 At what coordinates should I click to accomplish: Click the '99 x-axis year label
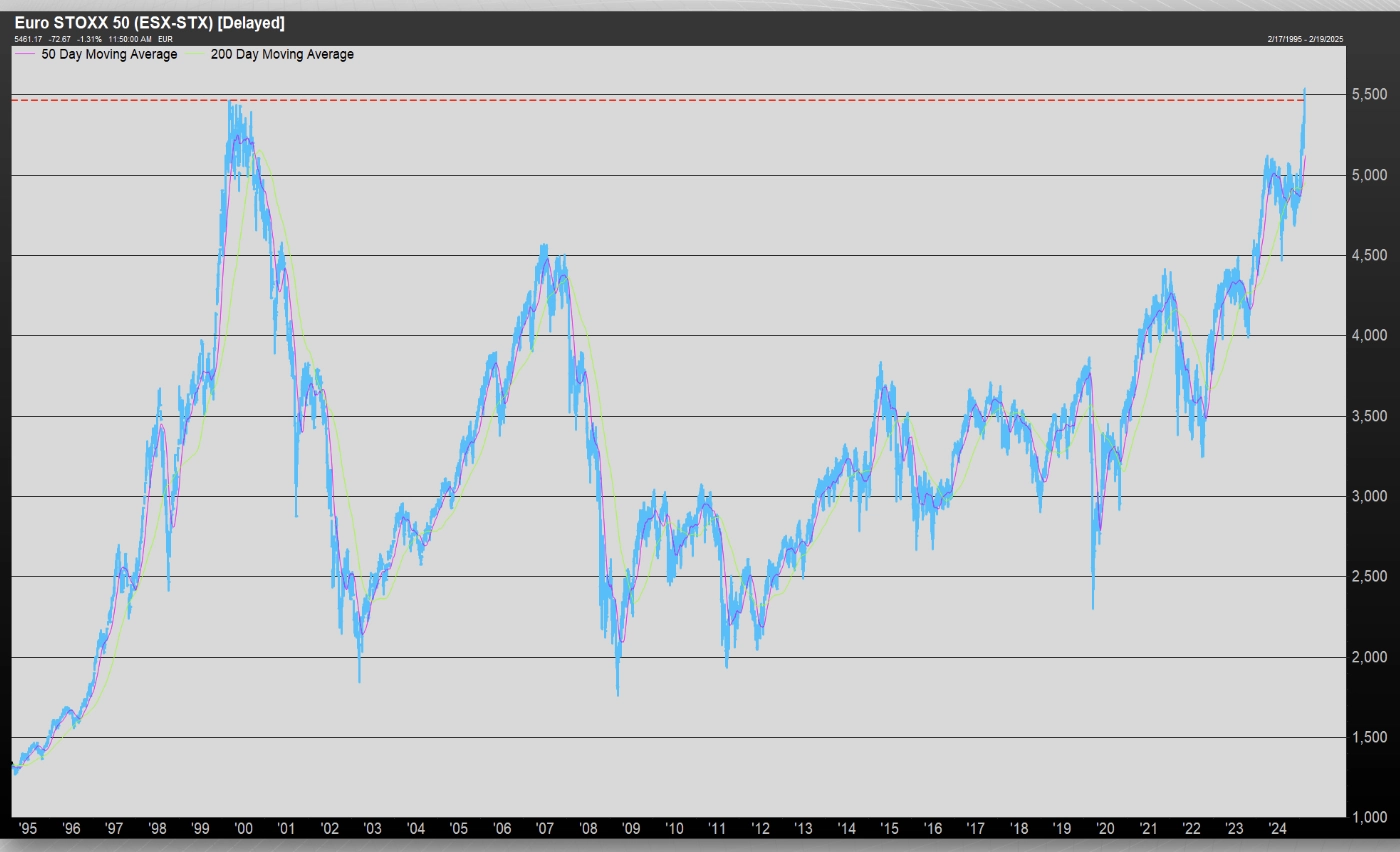200,828
